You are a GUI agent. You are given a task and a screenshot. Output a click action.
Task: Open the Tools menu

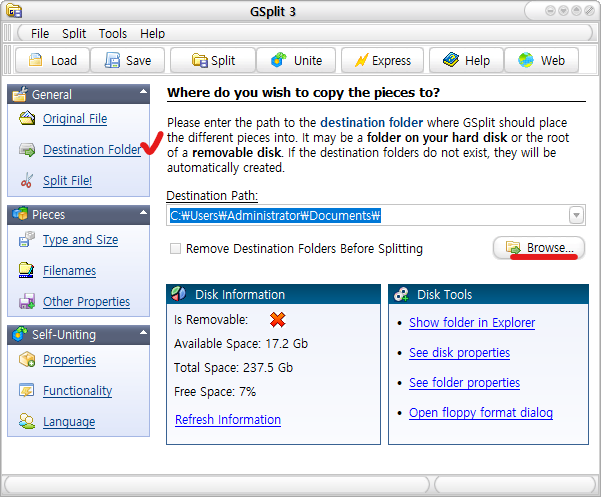(113, 34)
